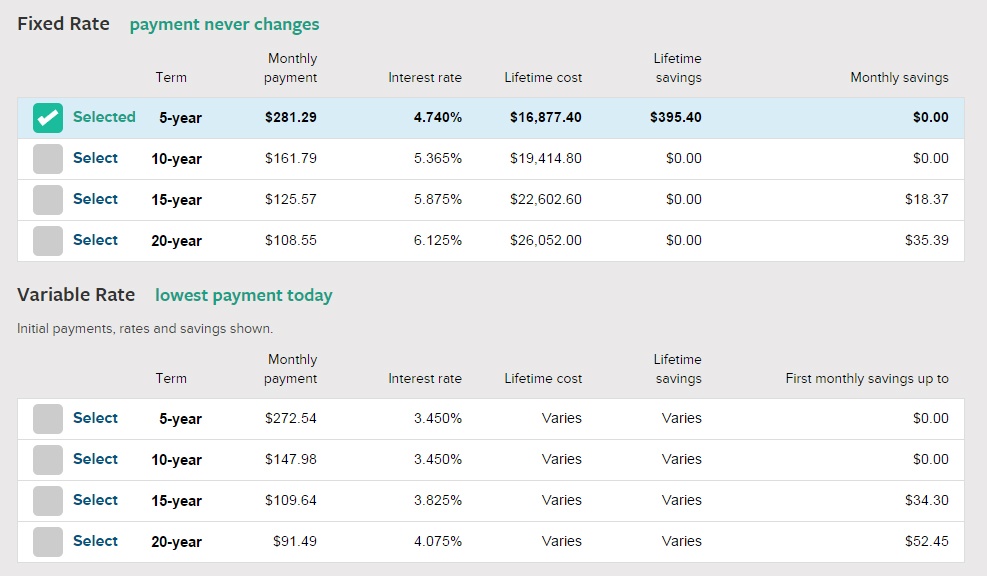The height and width of the screenshot is (576, 987).
Task: Check the 10-year fixed rate checkbox
Action: point(48,159)
